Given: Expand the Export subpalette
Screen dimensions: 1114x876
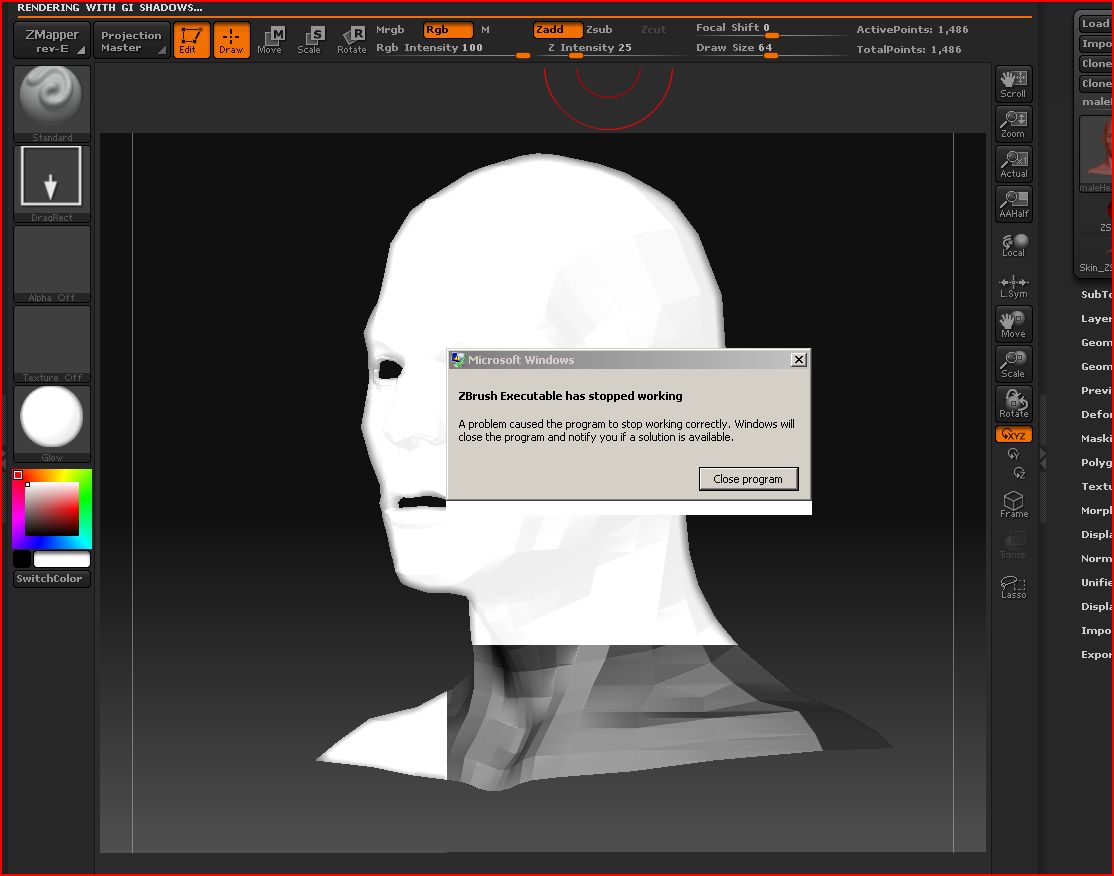Looking at the screenshot, I should click(1096, 654).
